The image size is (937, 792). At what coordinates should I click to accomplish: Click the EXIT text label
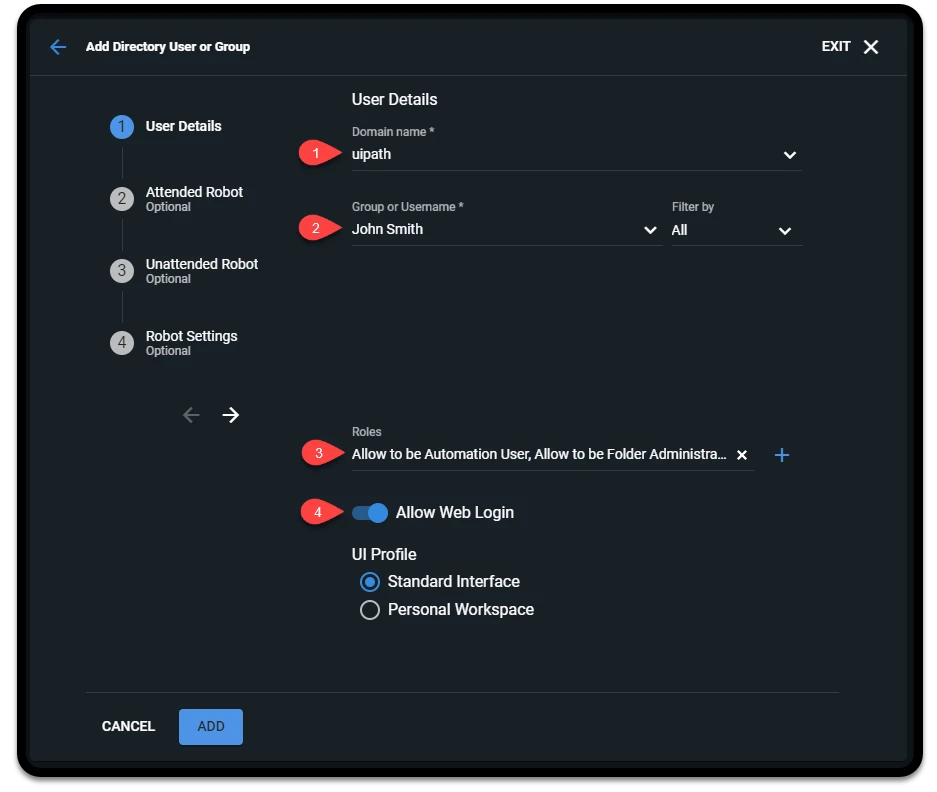(835, 47)
